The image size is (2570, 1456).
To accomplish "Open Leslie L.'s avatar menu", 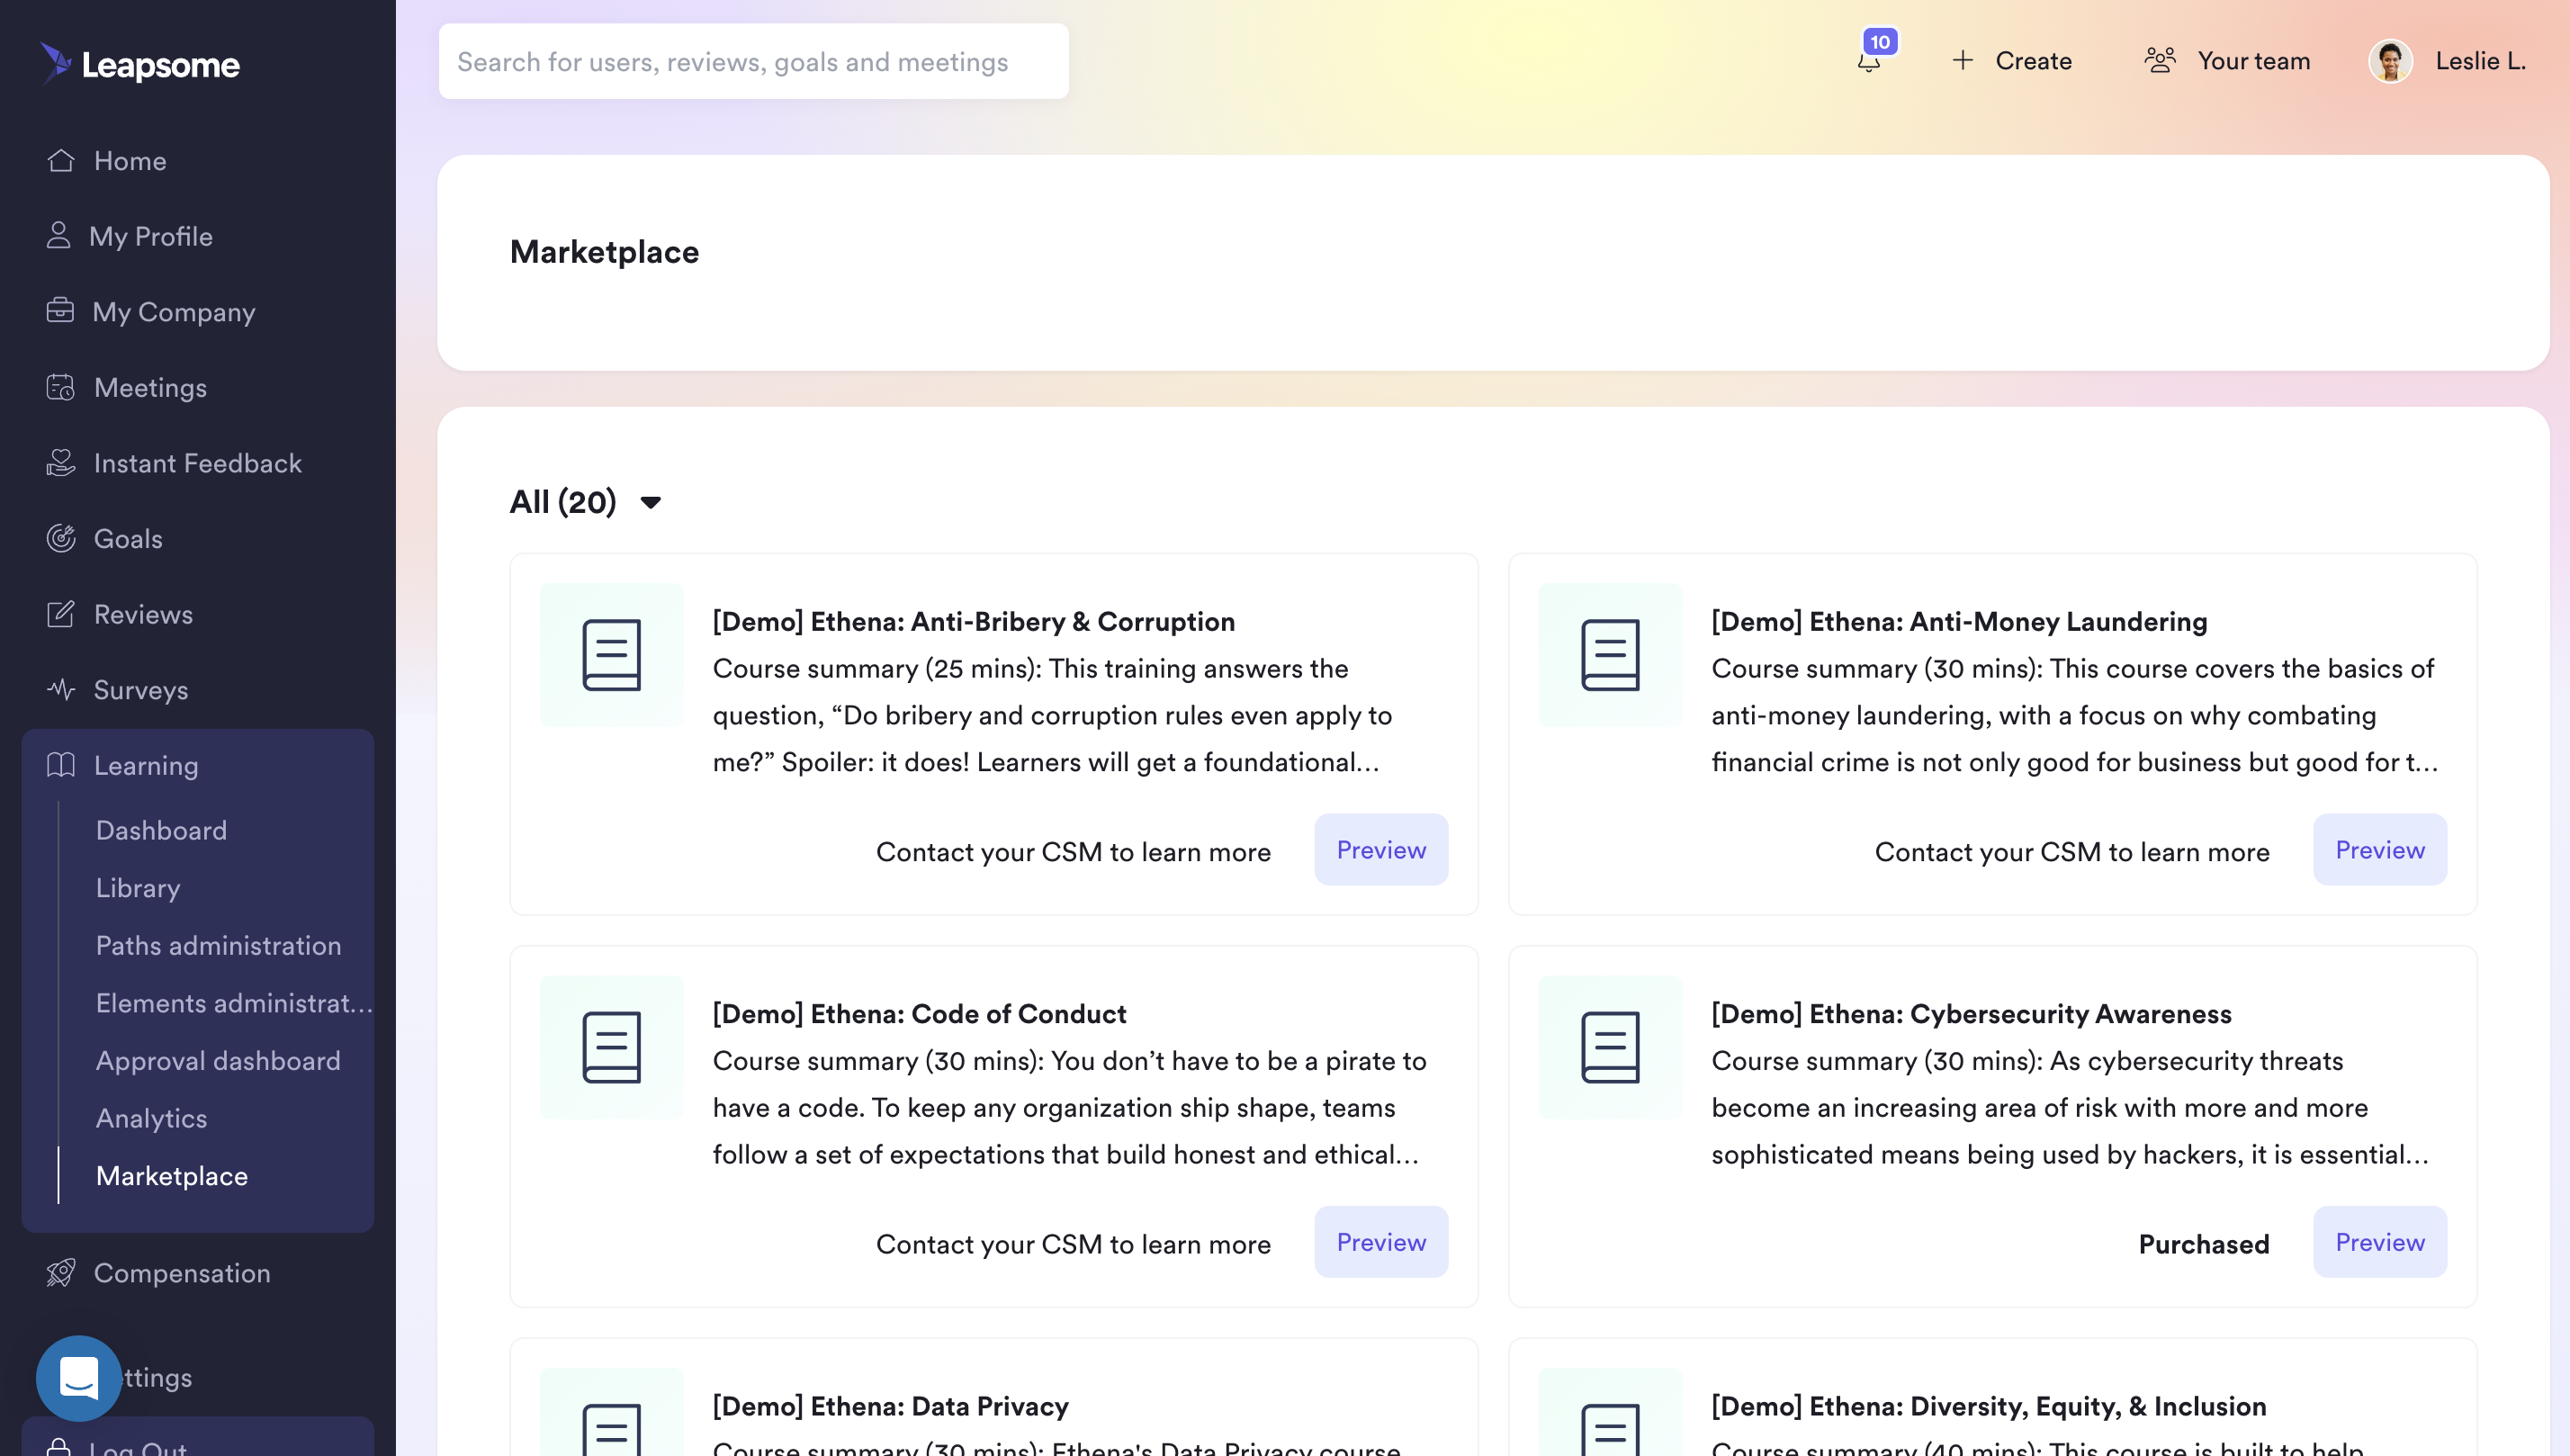I will (x=2391, y=61).
